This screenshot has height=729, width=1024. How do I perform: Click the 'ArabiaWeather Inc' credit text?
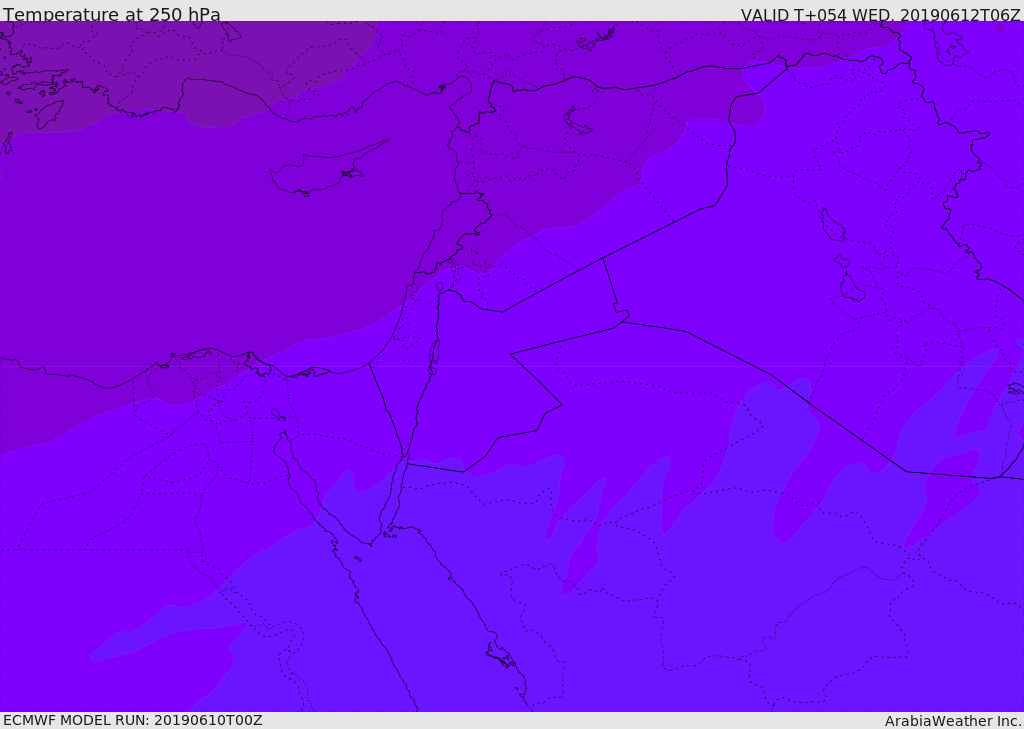[953, 721]
